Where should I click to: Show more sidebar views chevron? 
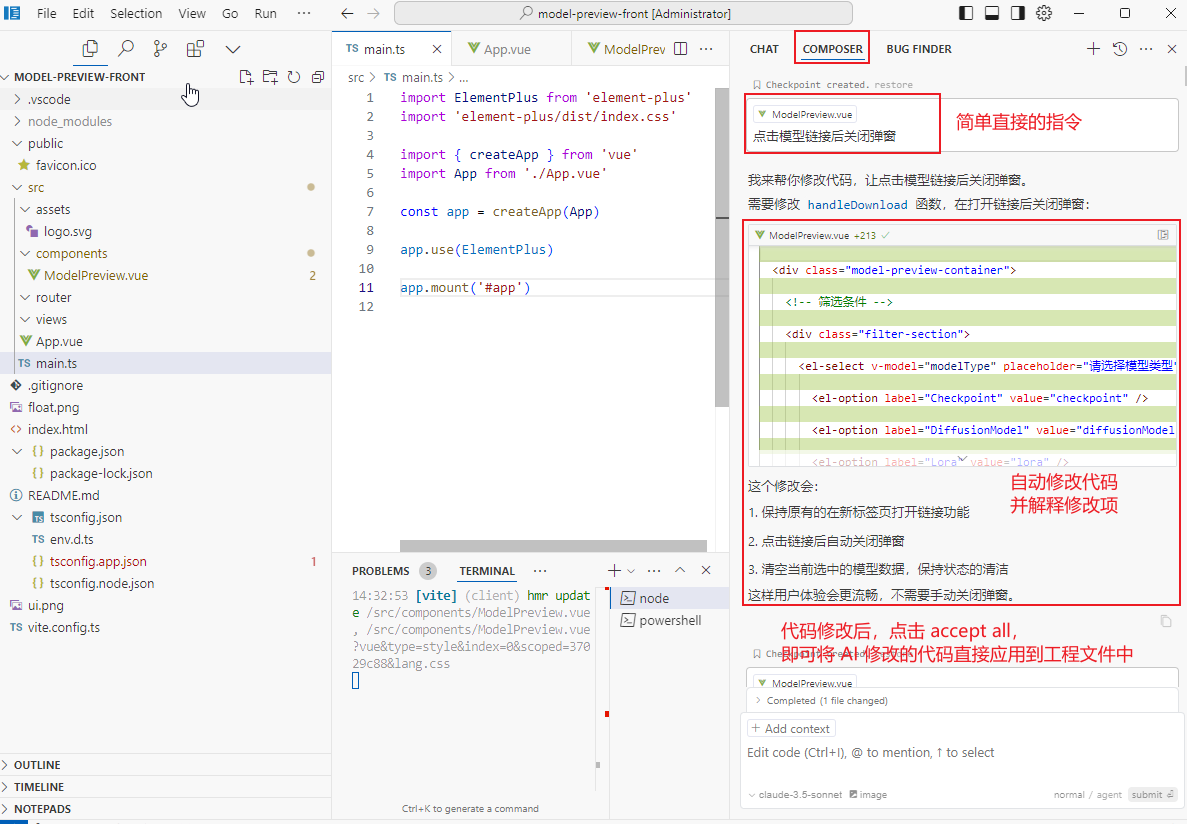[x=233, y=49]
